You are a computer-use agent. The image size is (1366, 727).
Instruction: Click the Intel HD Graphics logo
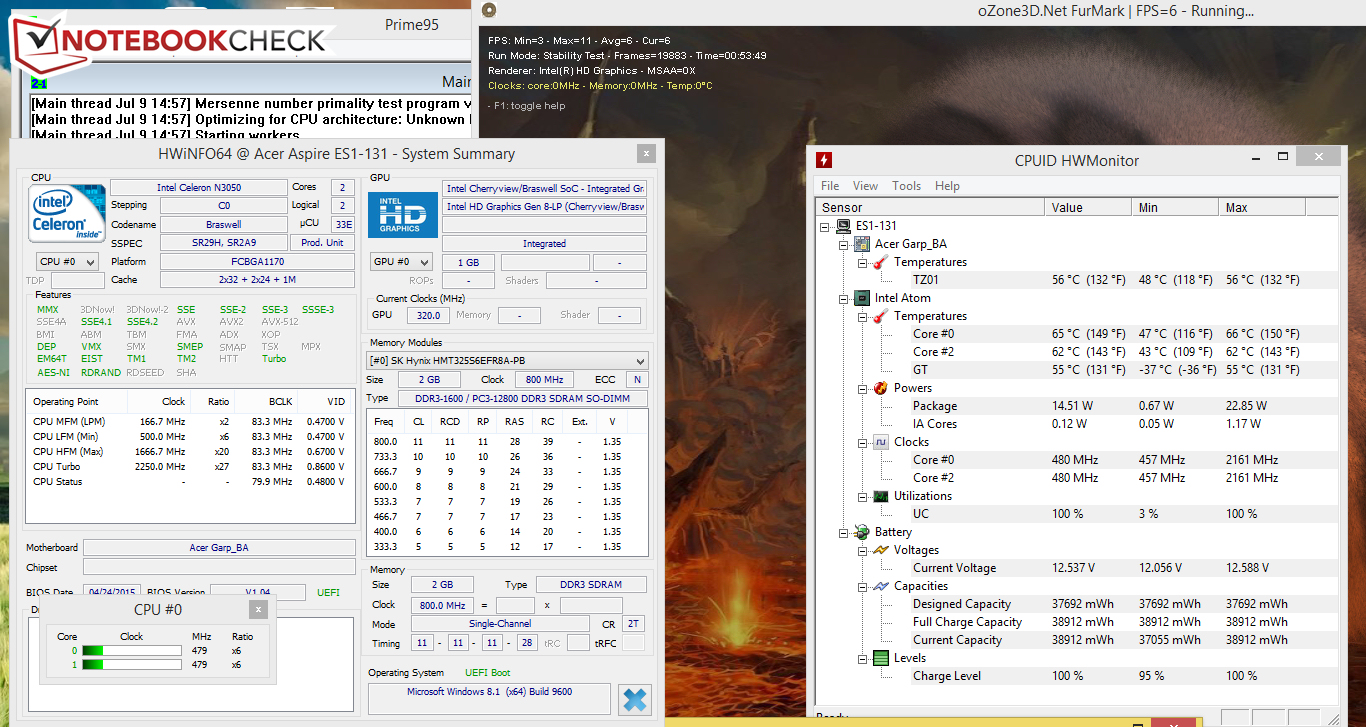click(x=403, y=214)
